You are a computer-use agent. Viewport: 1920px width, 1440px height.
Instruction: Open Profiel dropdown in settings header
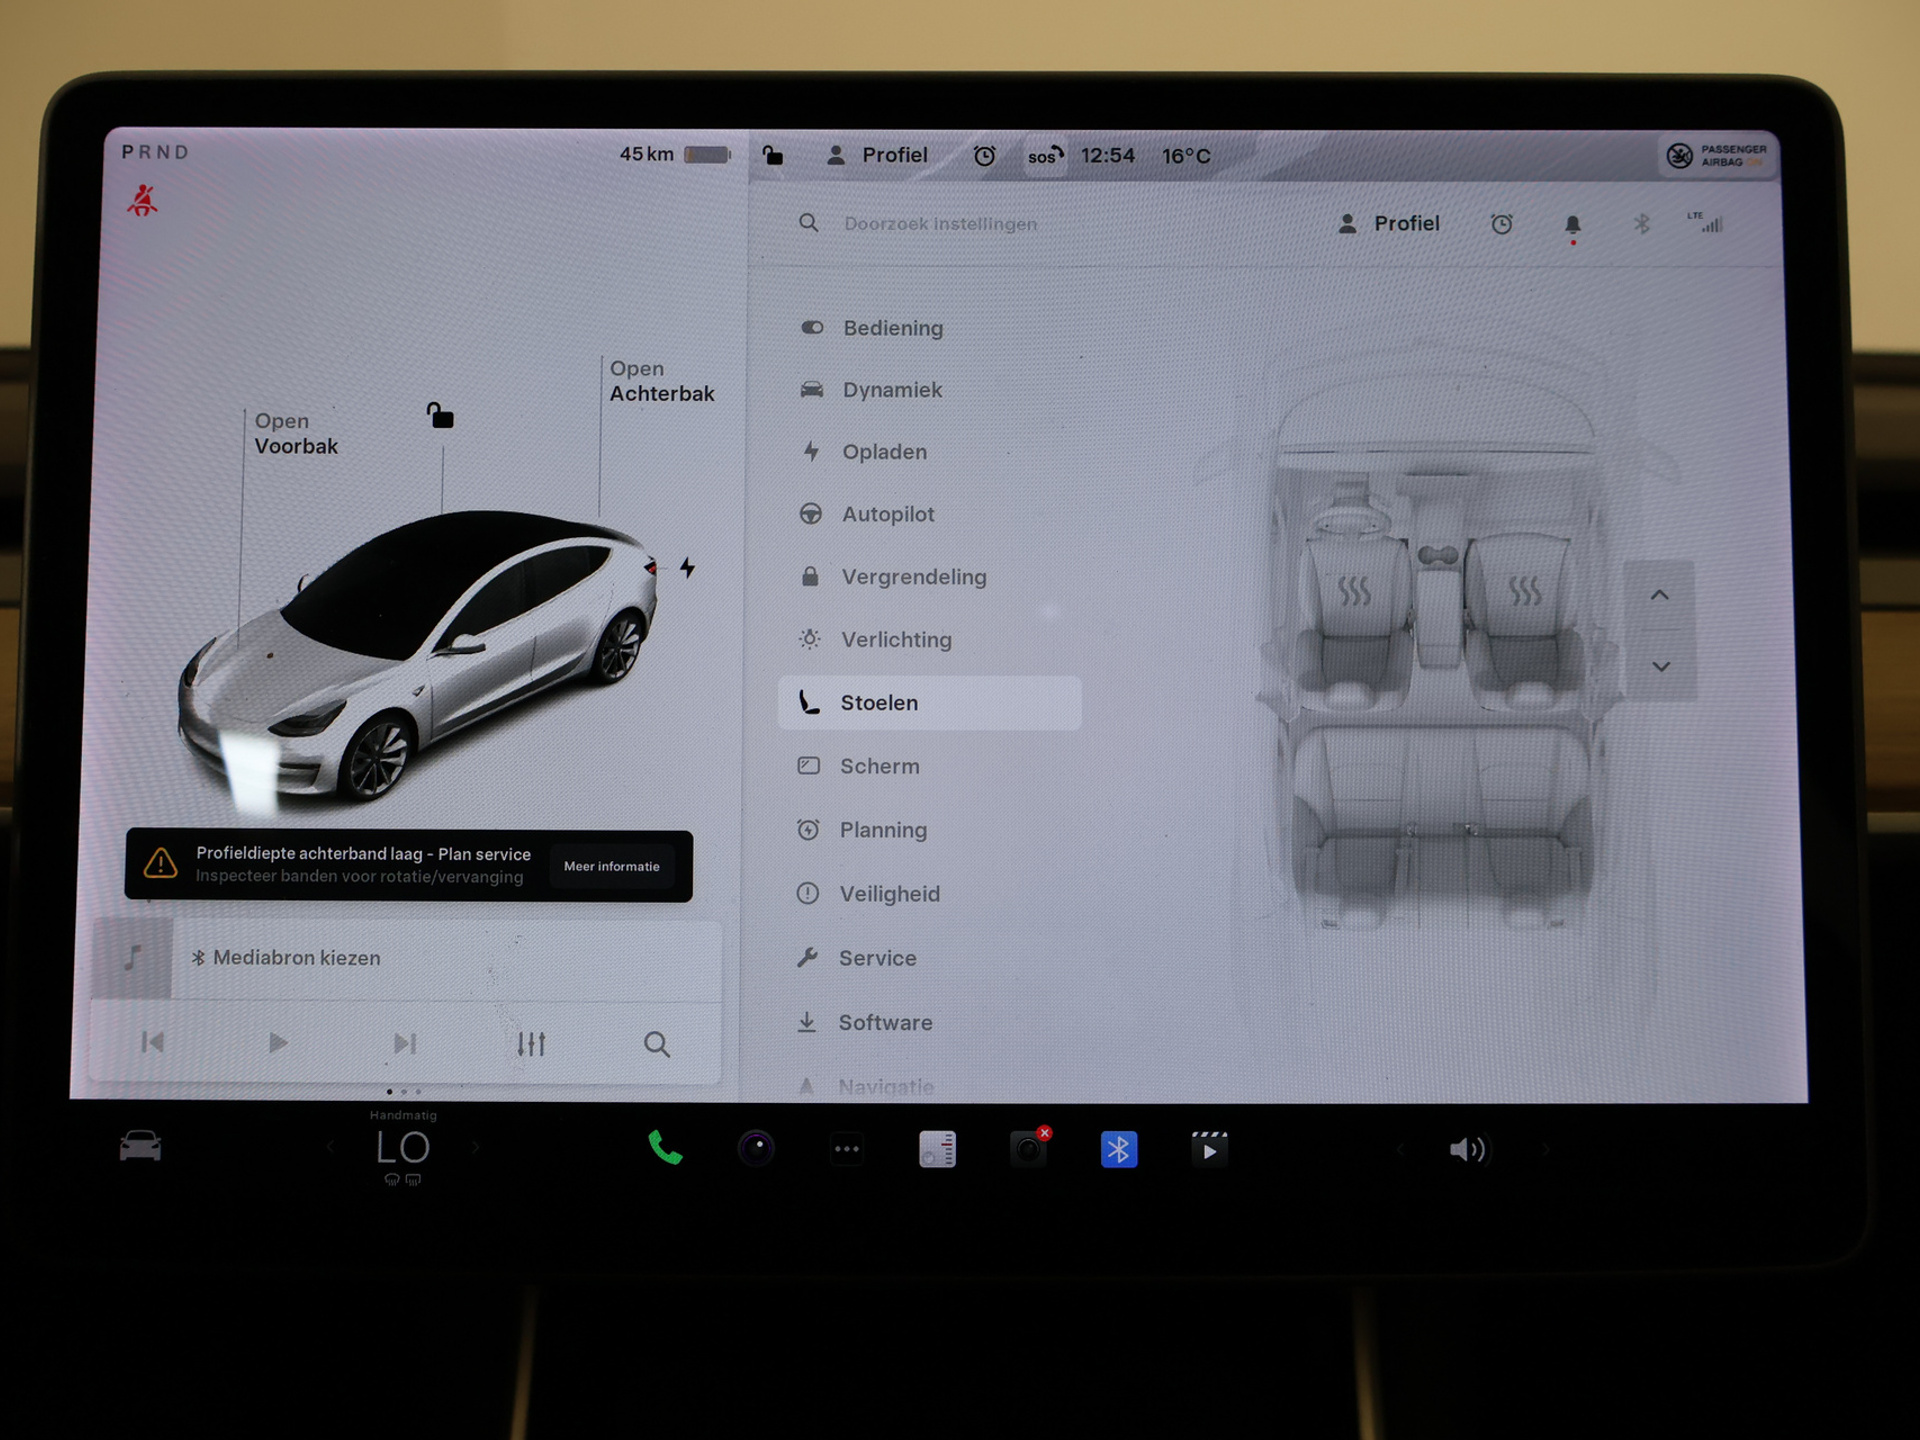[1390, 224]
